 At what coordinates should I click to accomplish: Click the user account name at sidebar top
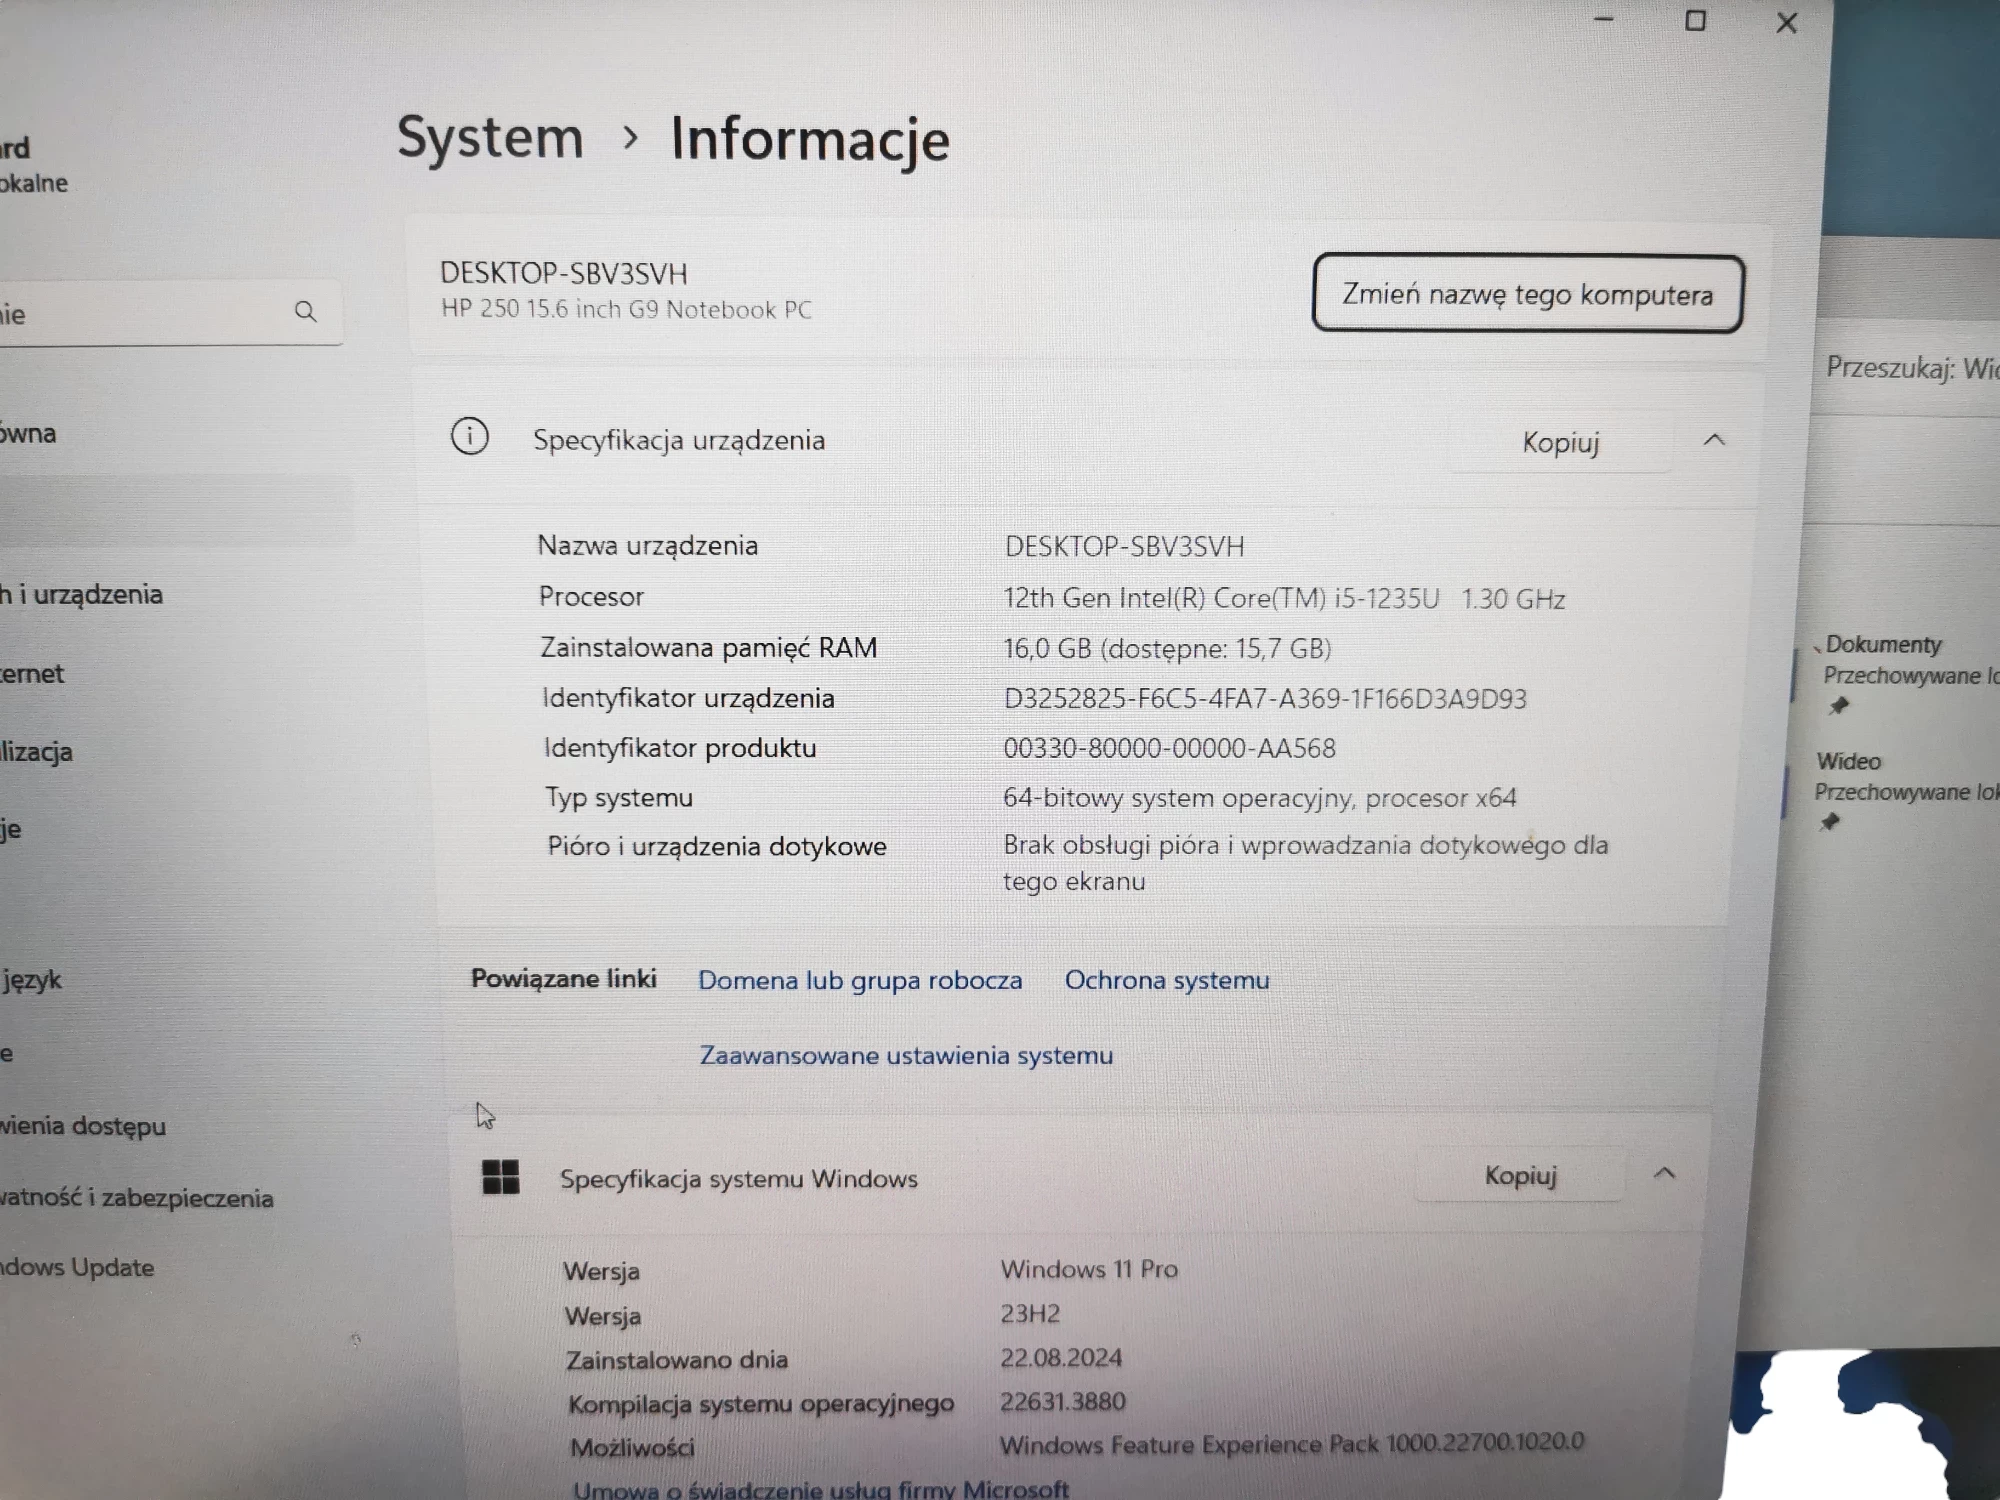15,149
